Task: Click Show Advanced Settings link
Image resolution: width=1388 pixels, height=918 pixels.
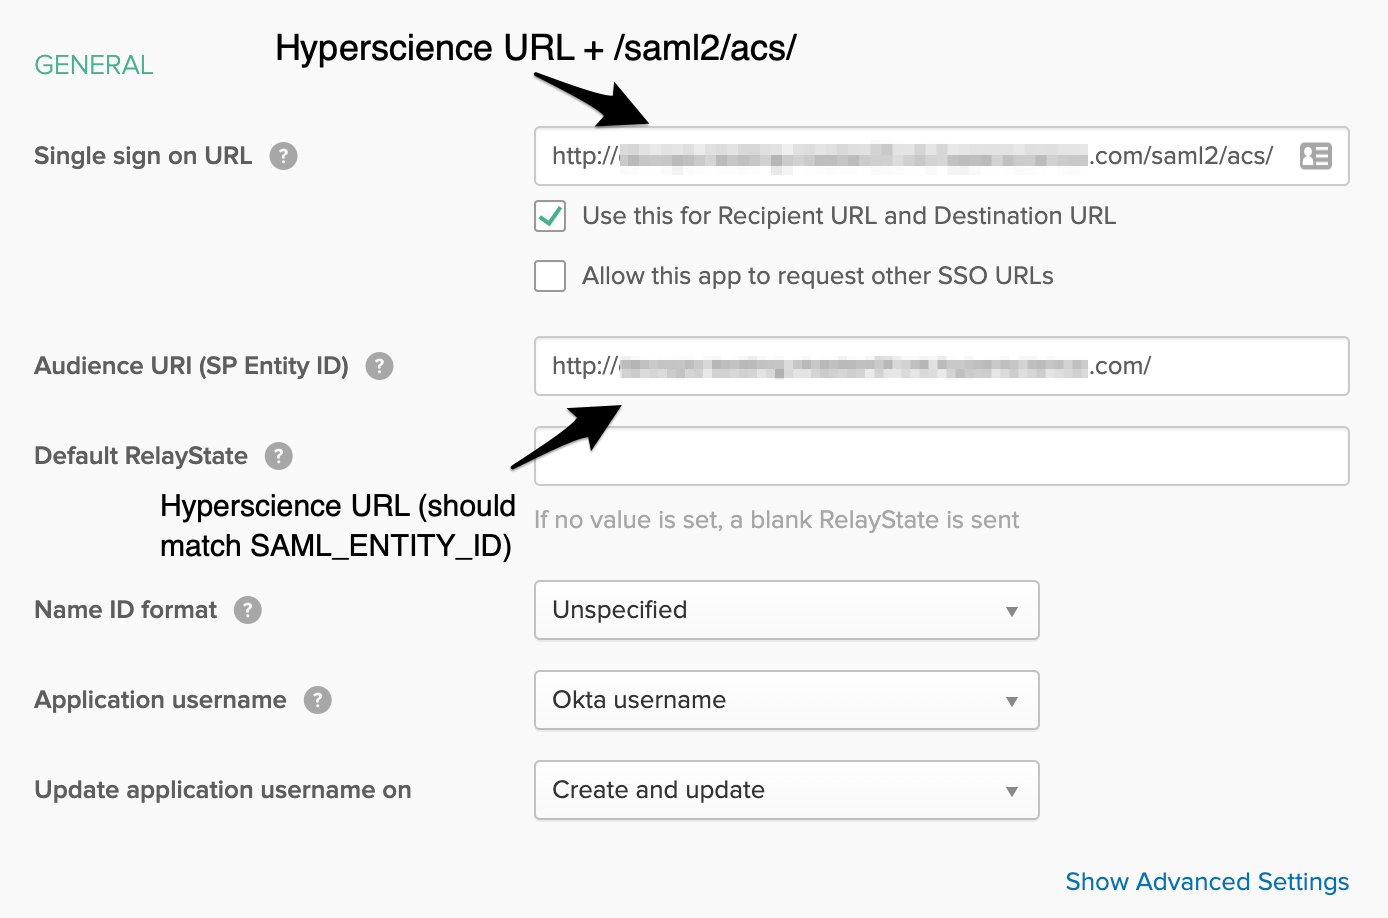Action: [x=1207, y=882]
